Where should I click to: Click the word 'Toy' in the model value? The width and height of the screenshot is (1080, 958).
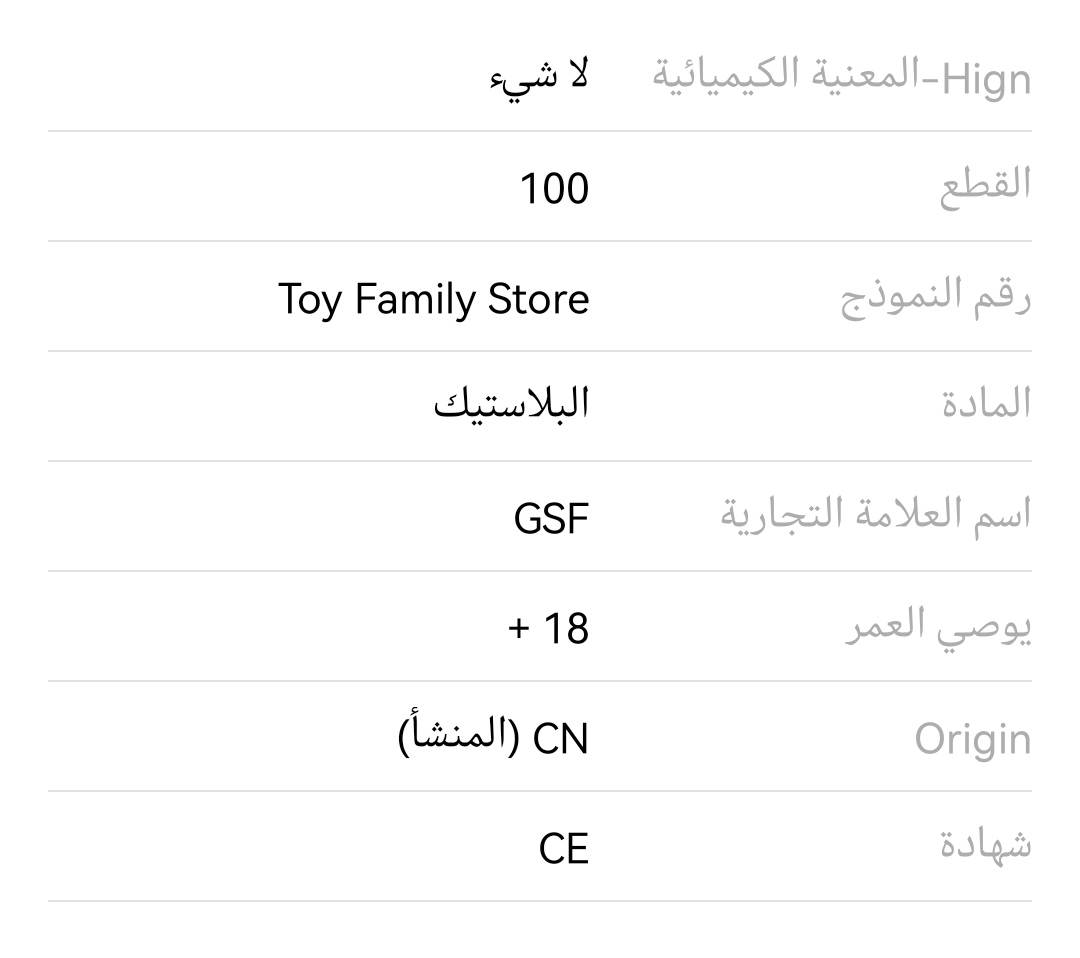pyautogui.click(x=310, y=300)
